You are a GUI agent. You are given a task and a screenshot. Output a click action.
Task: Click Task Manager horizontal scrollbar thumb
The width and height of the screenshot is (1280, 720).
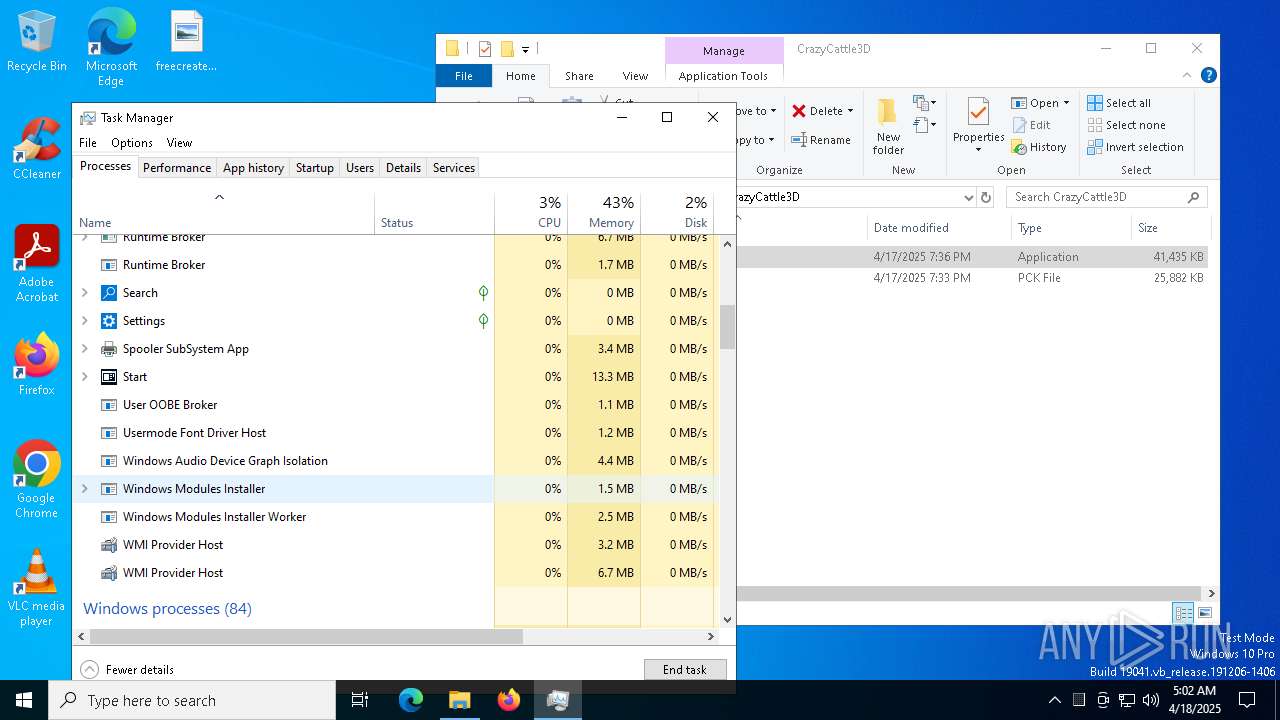[x=306, y=636]
